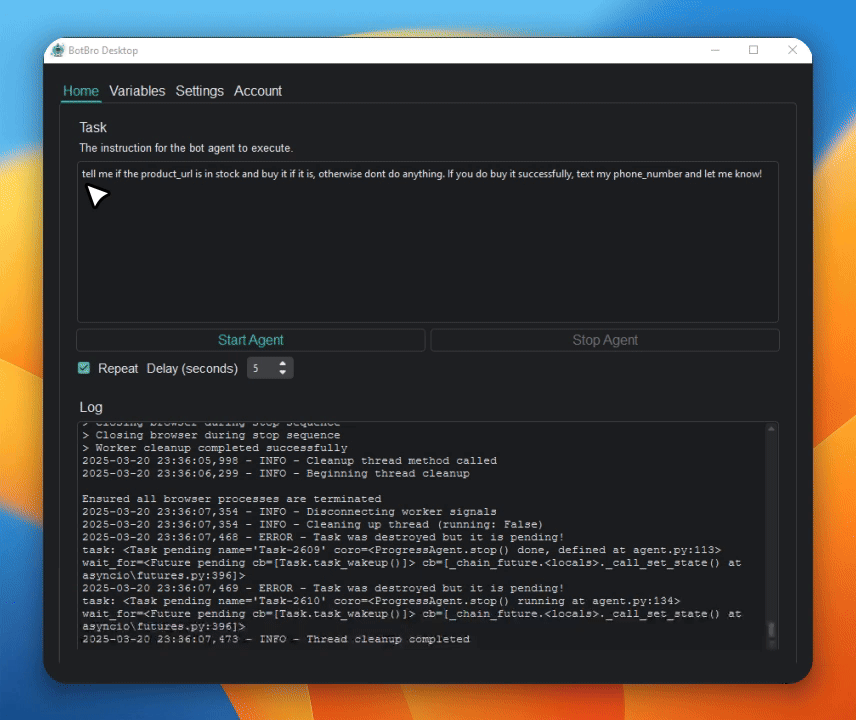Image resolution: width=856 pixels, height=720 pixels.
Task: Click the "Thread cleanup completed" log line
Action: point(387,639)
